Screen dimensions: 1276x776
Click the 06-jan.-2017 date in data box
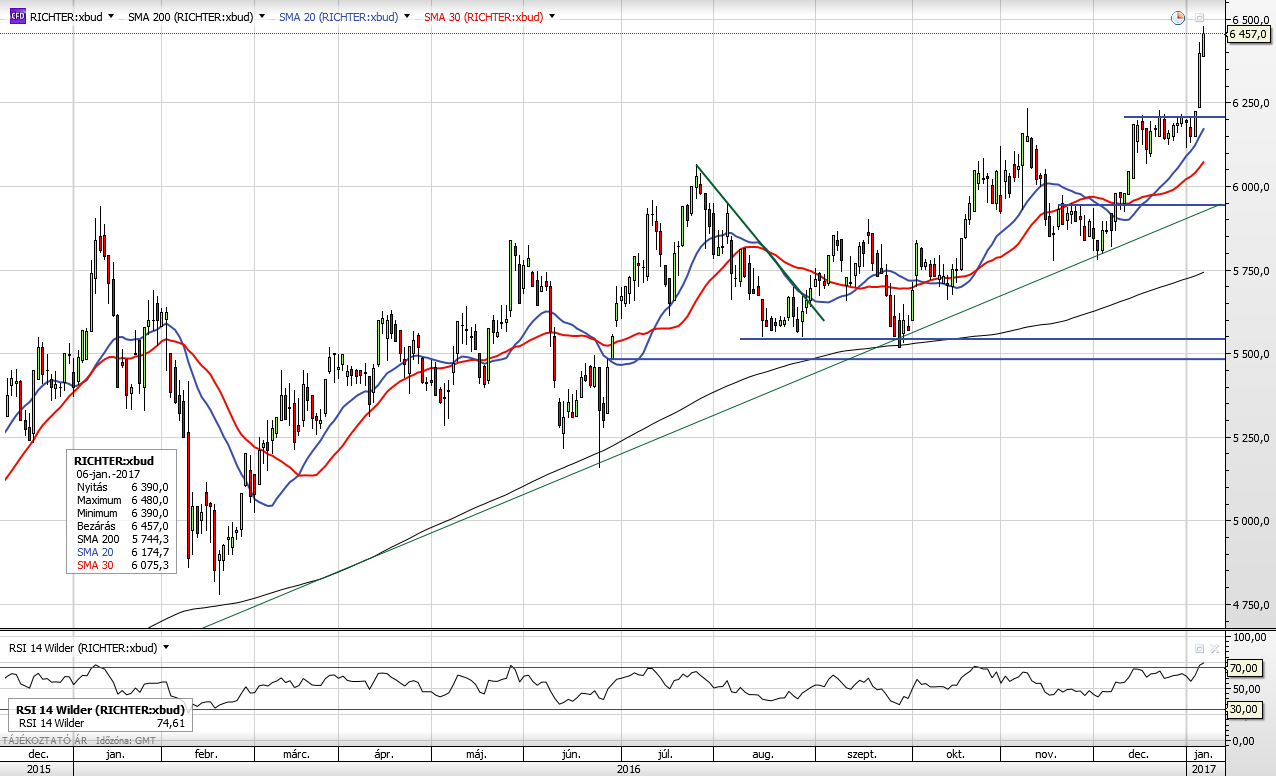click(x=108, y=473)
